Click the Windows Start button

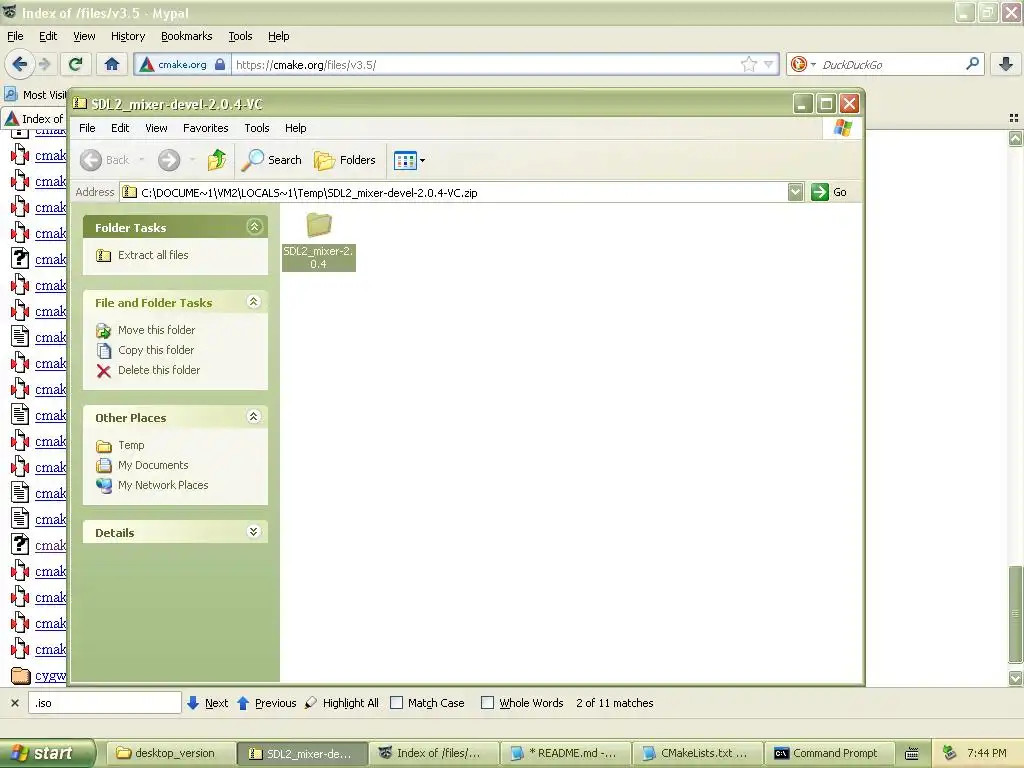click(47, 753)
